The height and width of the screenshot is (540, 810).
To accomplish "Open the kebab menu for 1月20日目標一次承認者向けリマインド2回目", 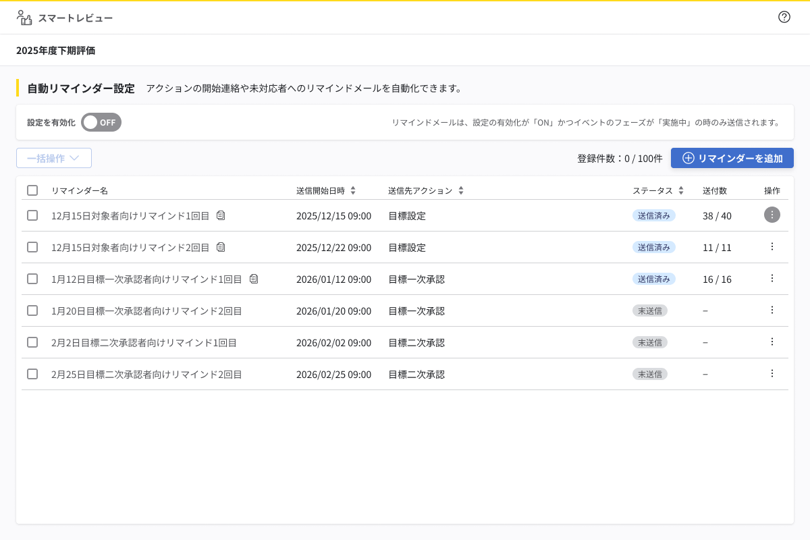I will click(x=772, y=310).
